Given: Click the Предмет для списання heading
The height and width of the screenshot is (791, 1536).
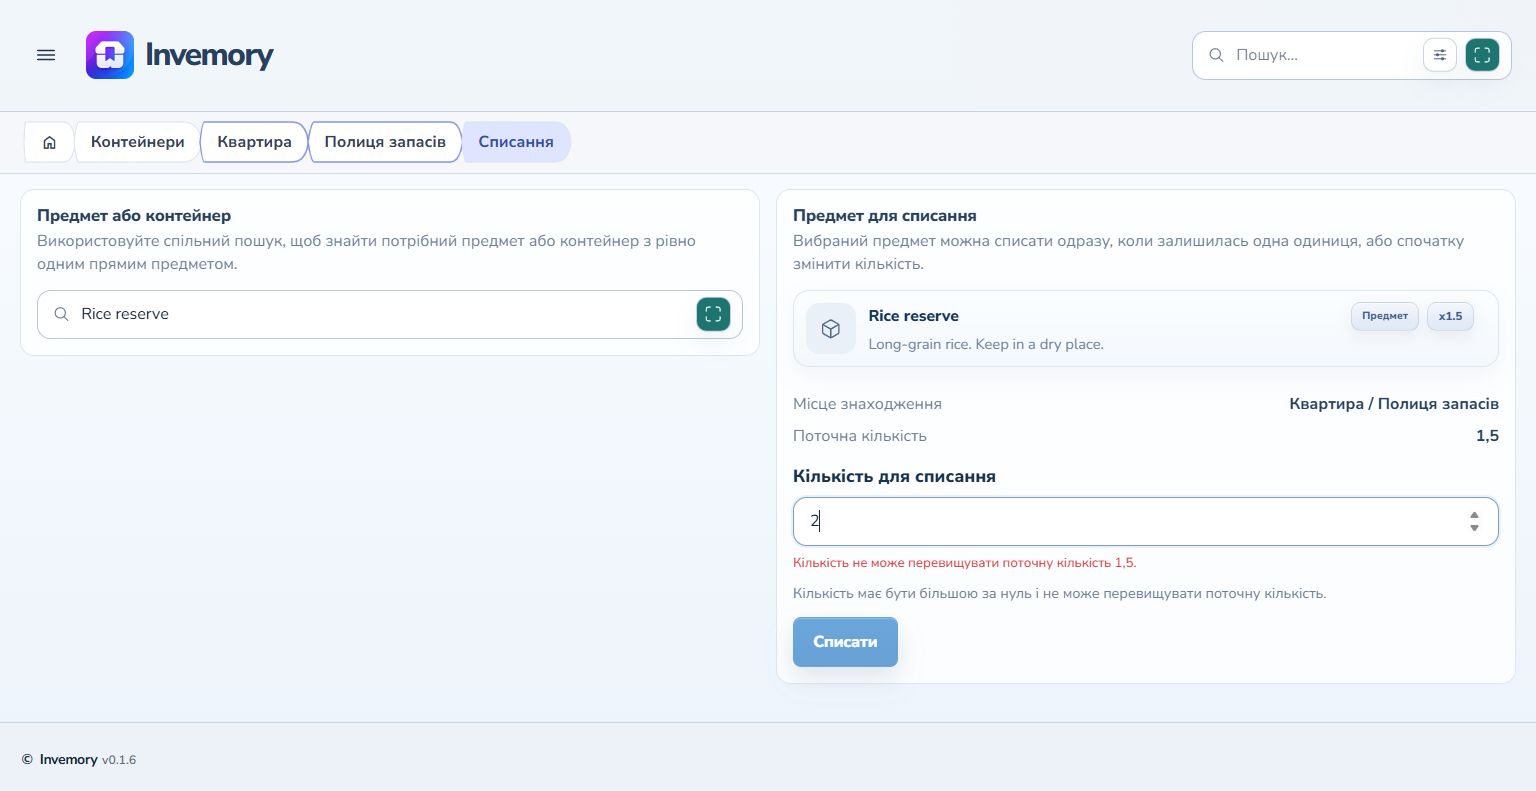Looking at the screenshot, I should pyautogui.click(x=885, y=215).
